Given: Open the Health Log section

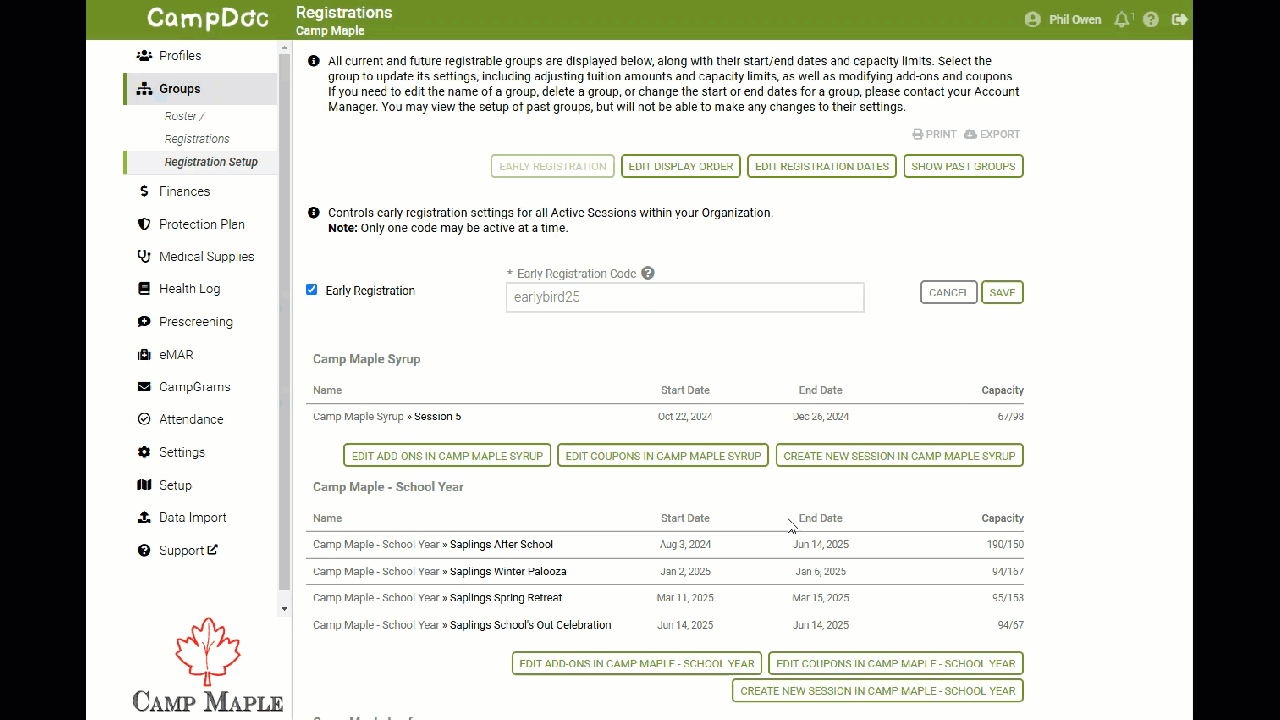Looking at the screenshot, I should coord(185,288).
